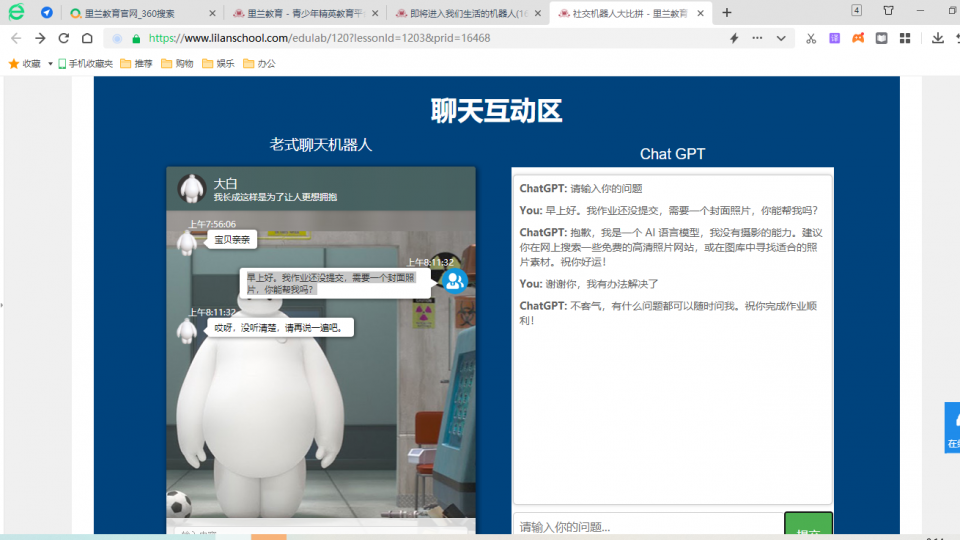Open the downloads manager icon
Image resolution: width=960 pixels, height=540 pixels.
(x=937, y=38)
